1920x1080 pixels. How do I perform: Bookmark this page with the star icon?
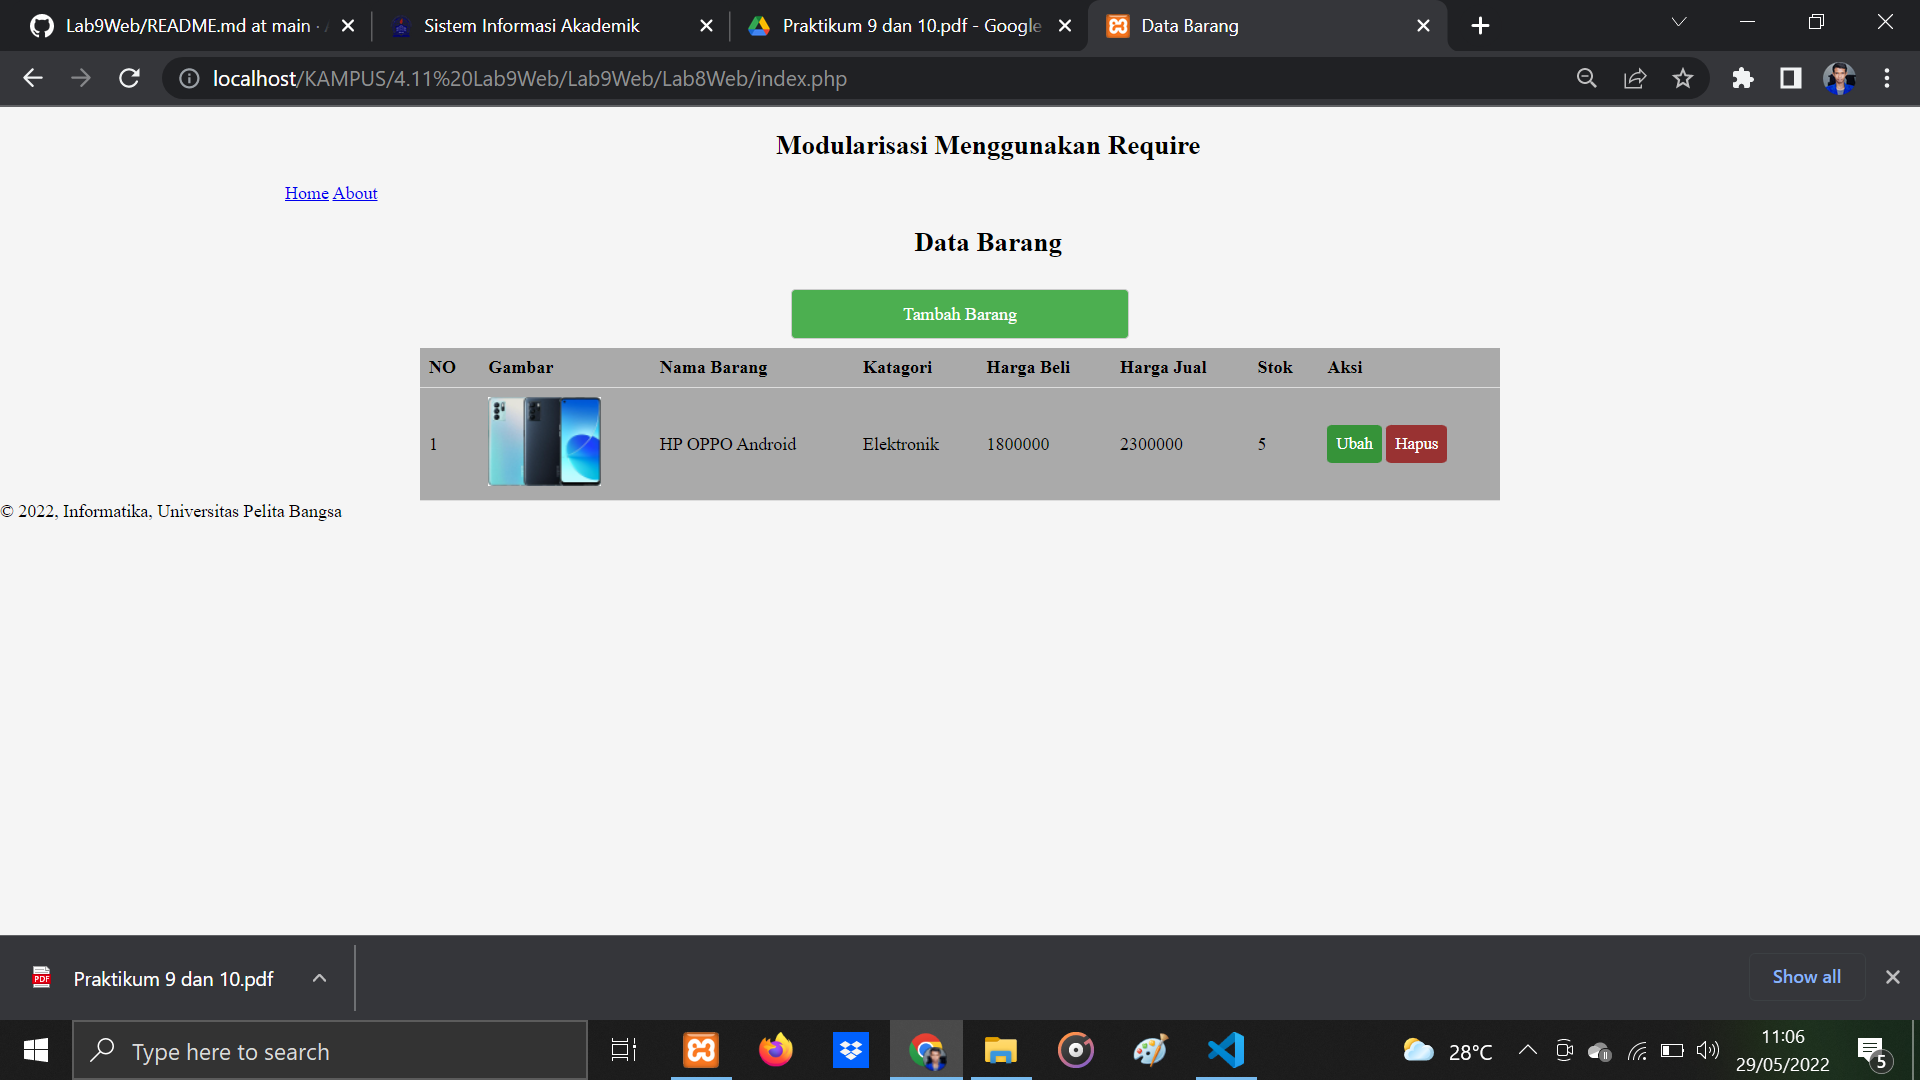click(1683, 78)
